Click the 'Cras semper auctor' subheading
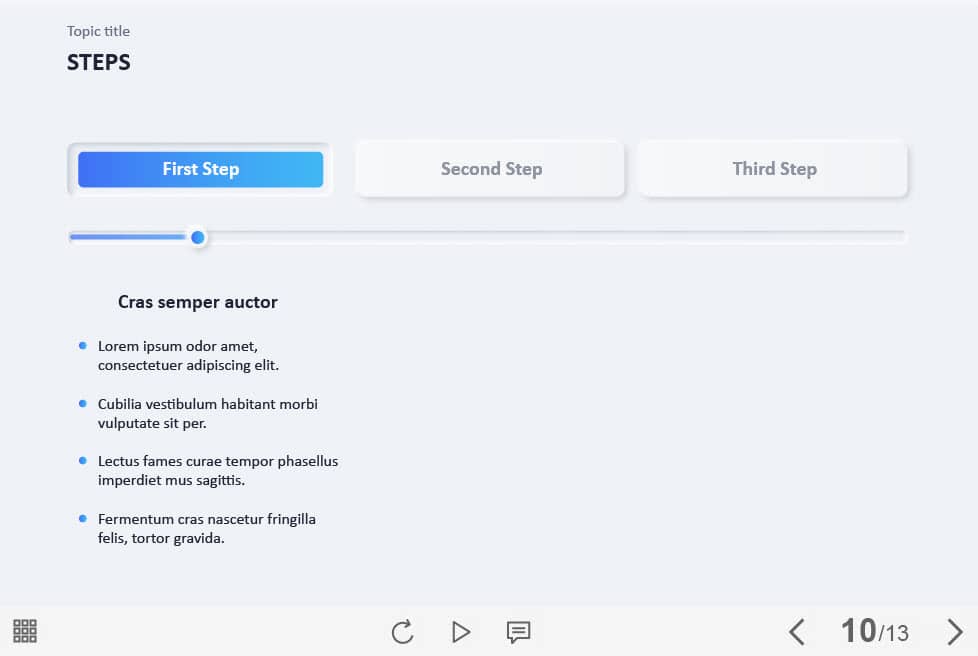978x656 pixels. (x=198, y=302)
